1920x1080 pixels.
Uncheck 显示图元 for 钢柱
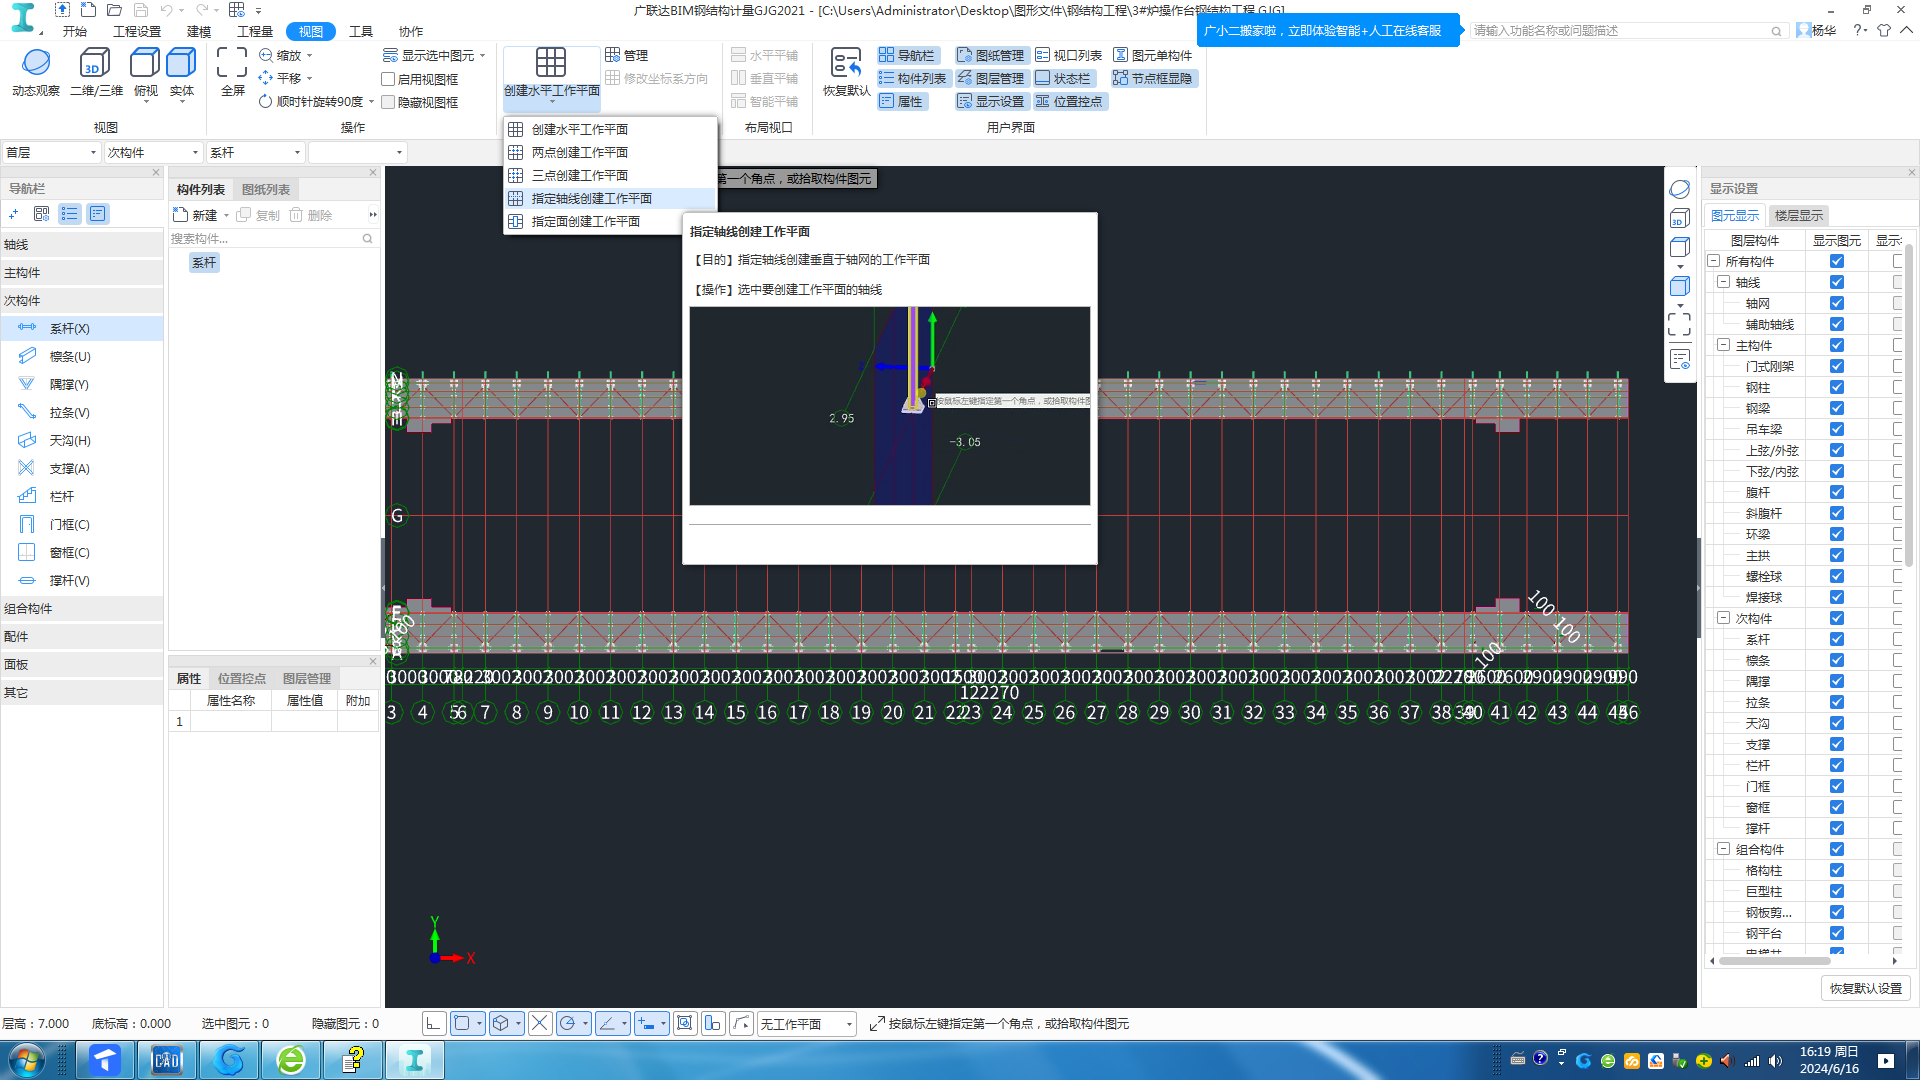pos(1836,387)
